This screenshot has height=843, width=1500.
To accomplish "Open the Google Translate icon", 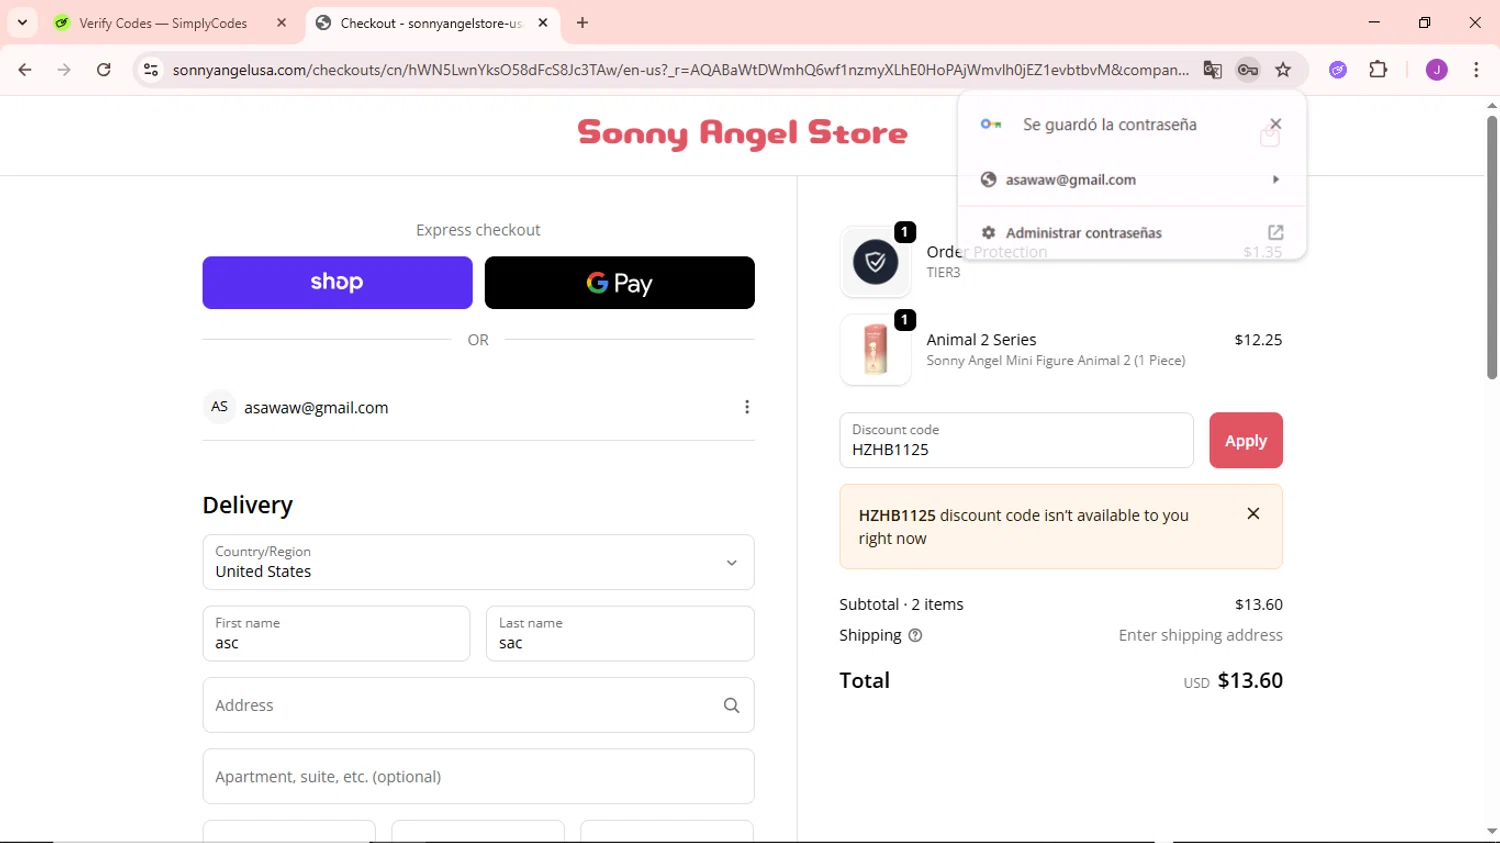I will [1213, 70].
